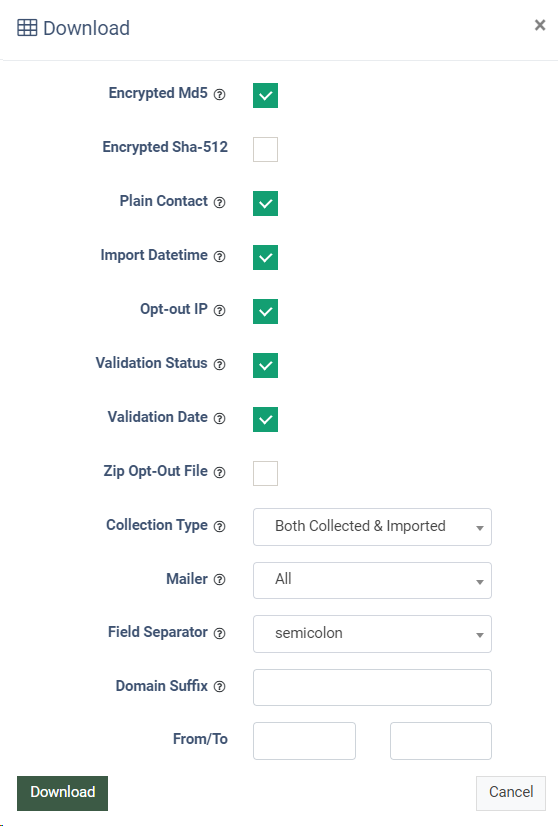558x826 pixels.
Task: Click the Cancel button
Action: (511, 793)
